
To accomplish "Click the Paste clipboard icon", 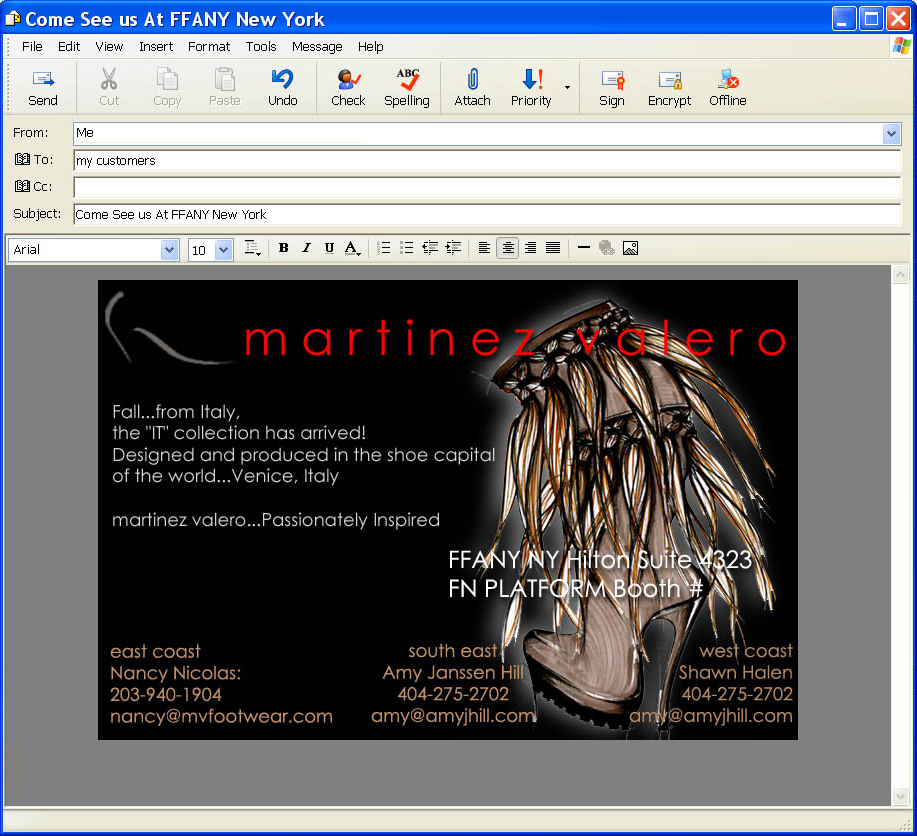I will pos(225,78).
